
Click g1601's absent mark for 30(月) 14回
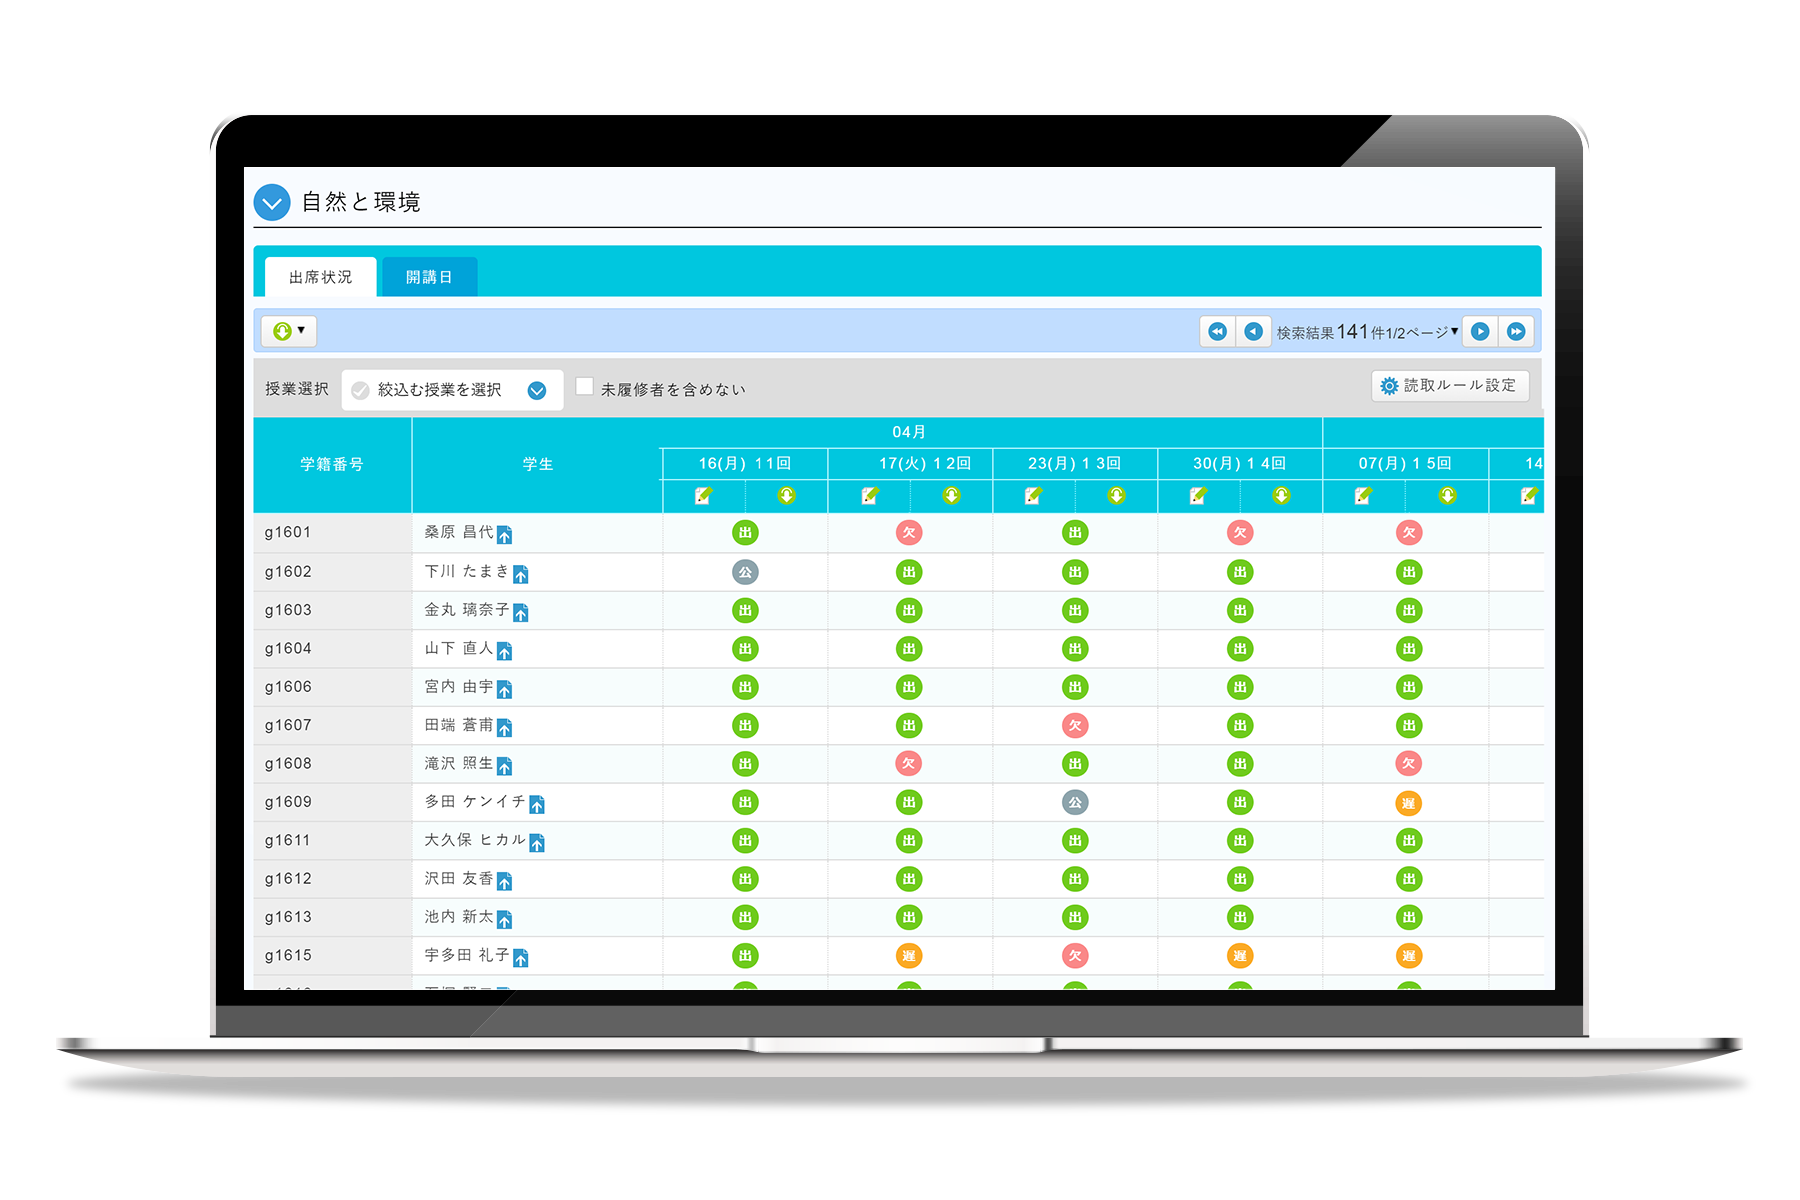1240,533
